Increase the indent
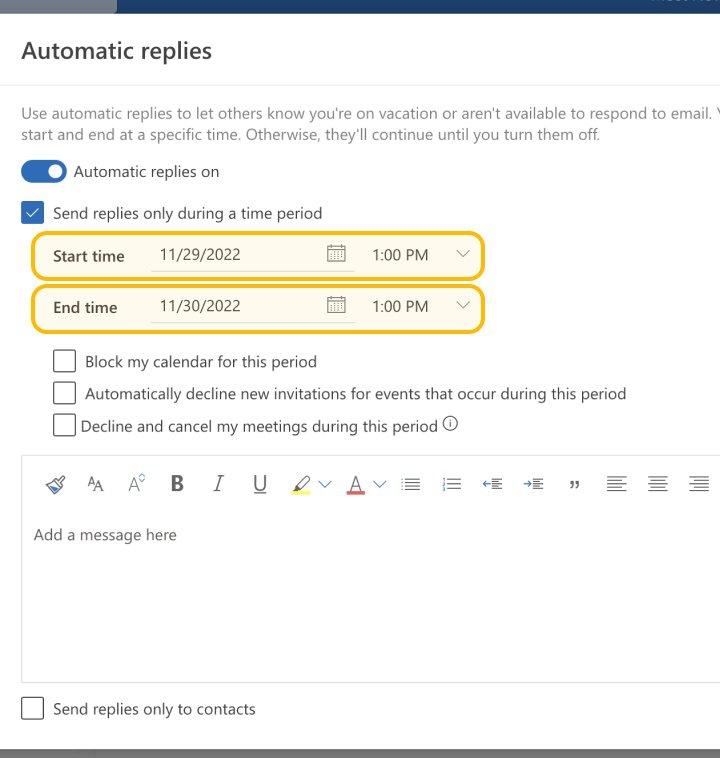The width and height of the screenshot is (720, 758). point(533,483)
